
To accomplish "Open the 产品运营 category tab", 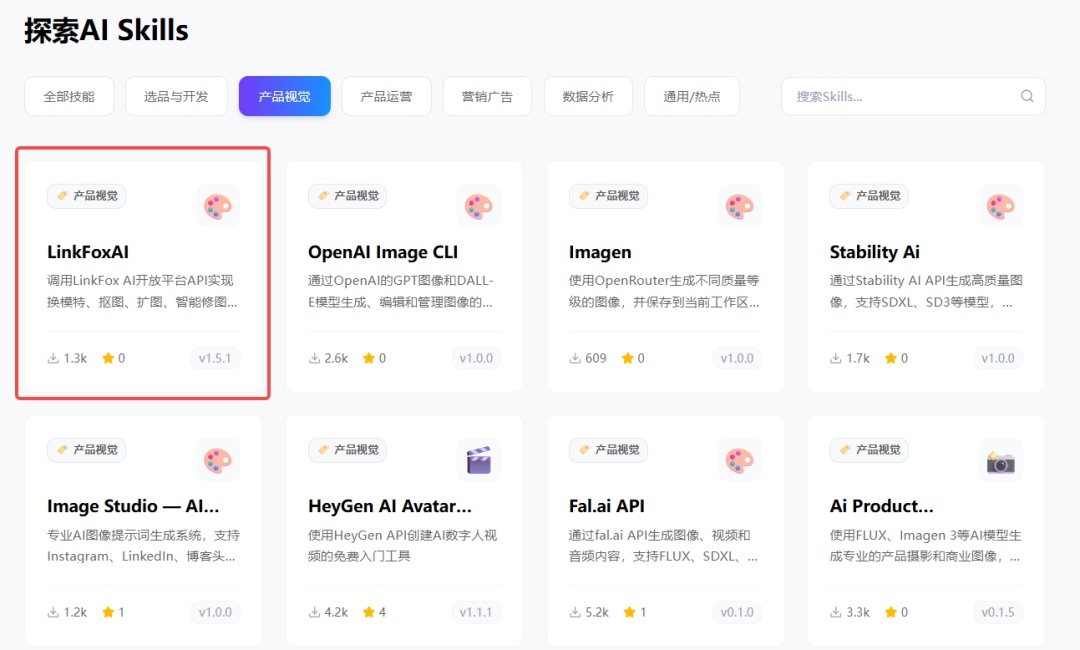I will (386, 96).
